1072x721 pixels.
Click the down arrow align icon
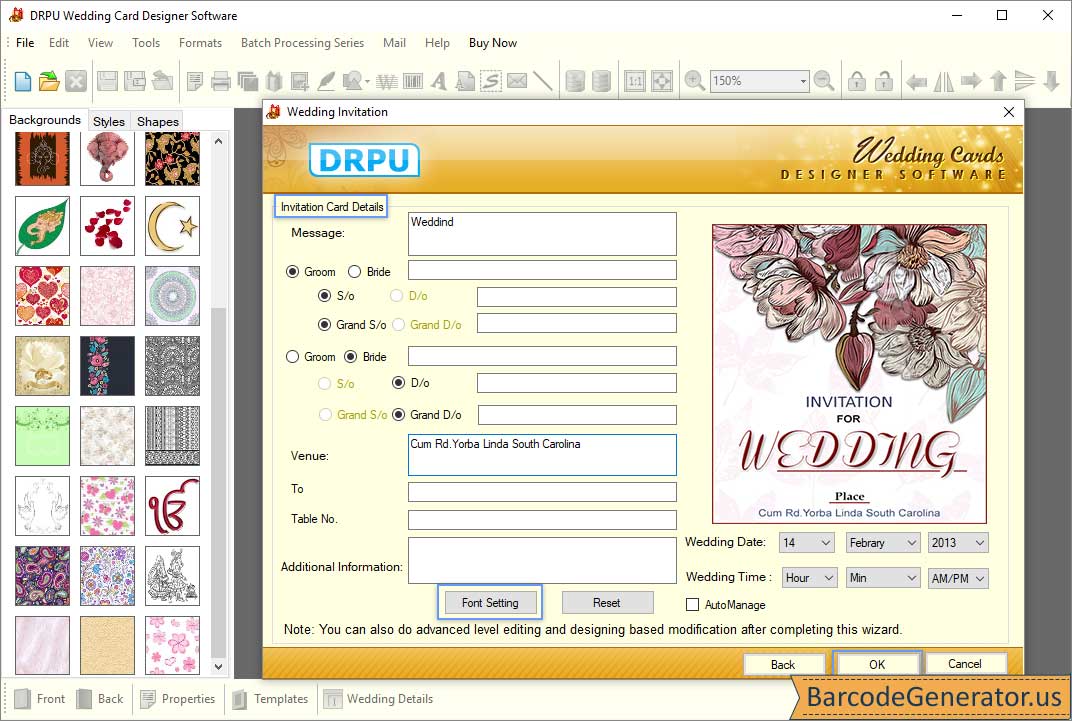[x=1052, y=81]
